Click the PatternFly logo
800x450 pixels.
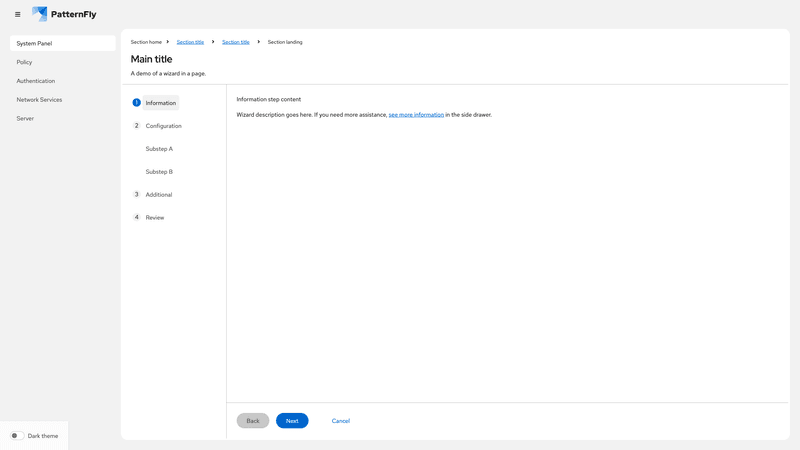(x=64, y=14)
